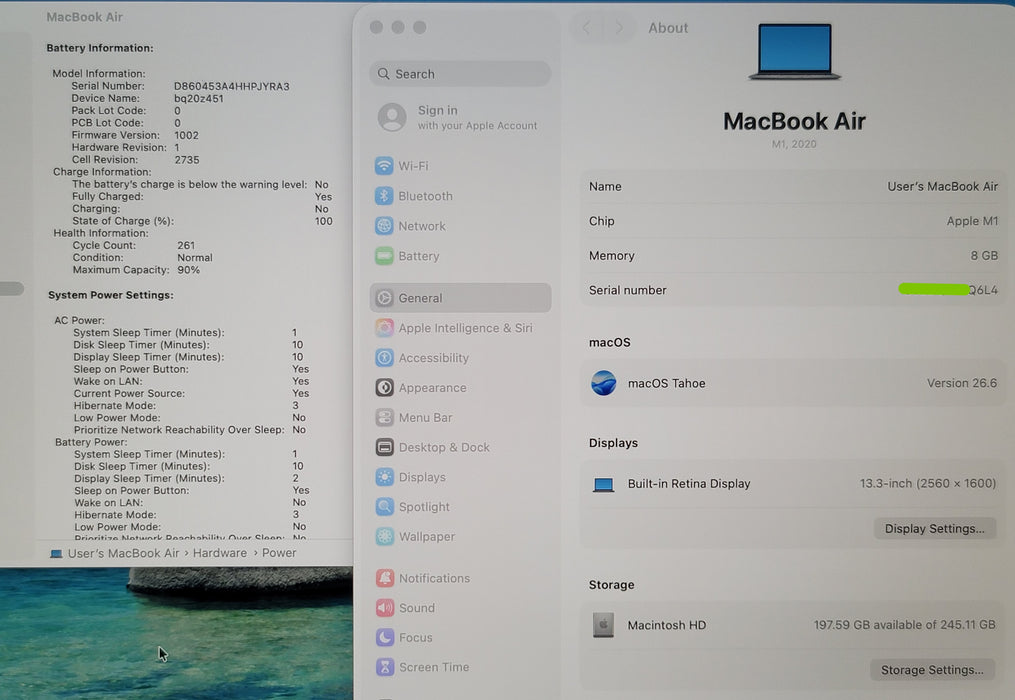Viewport: 1015px width, 700px height.
Task: Open Menu Bar settings icon
Action: pyautogui.click(x=385, y=417)
